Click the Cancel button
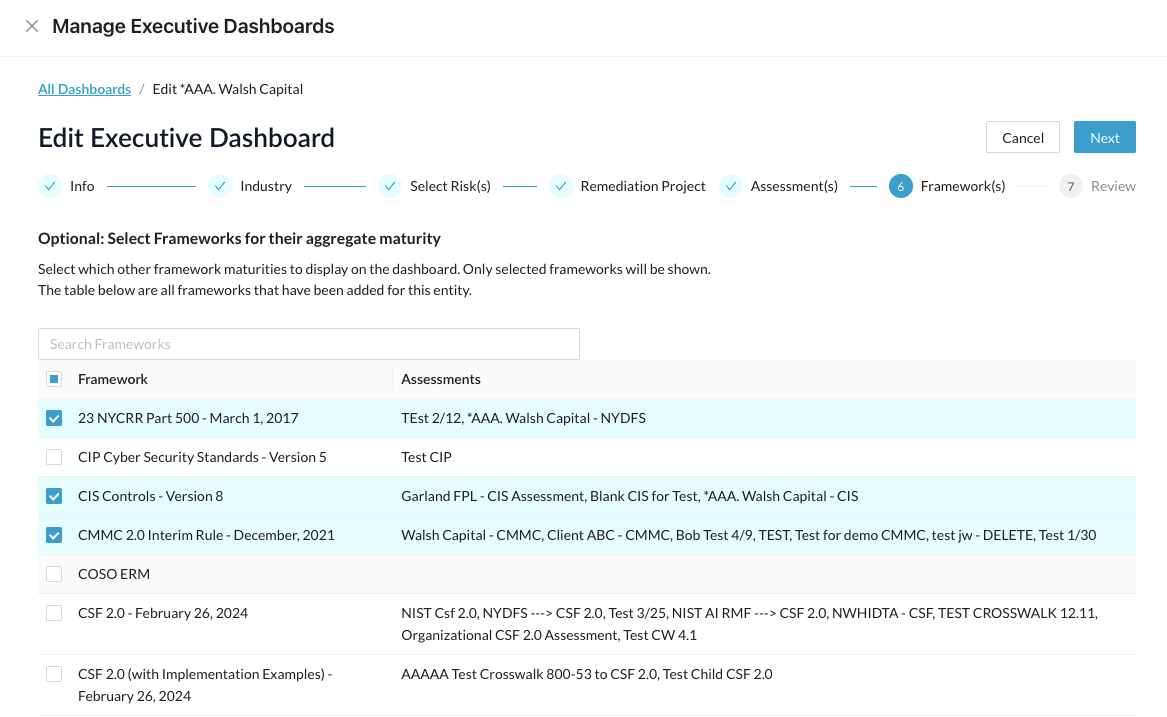Viewport: 1167px width, 717px height. click(x=1023, y=138)
